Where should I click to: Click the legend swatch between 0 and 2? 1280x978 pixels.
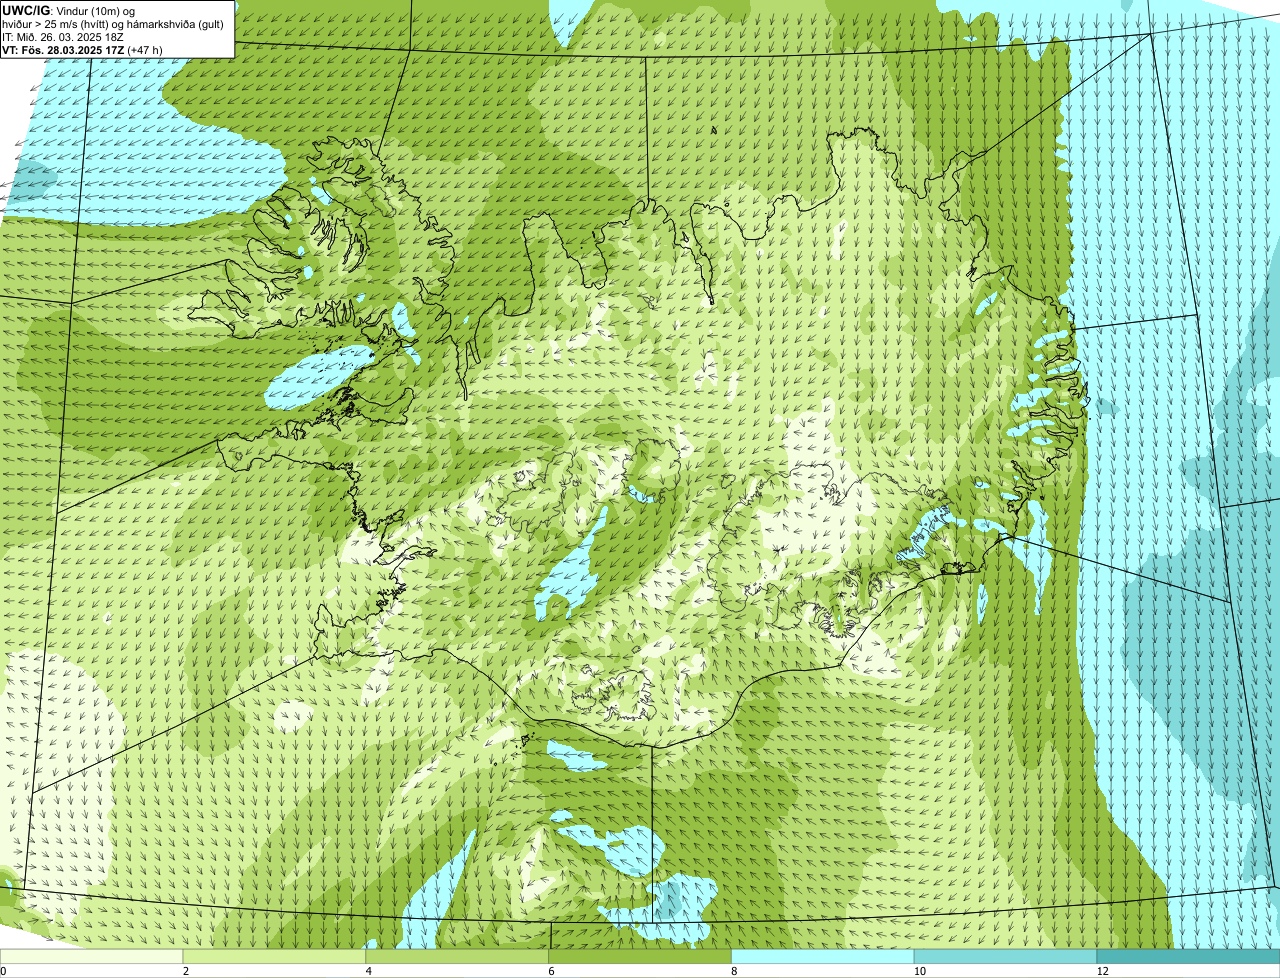tap(92, 957)
